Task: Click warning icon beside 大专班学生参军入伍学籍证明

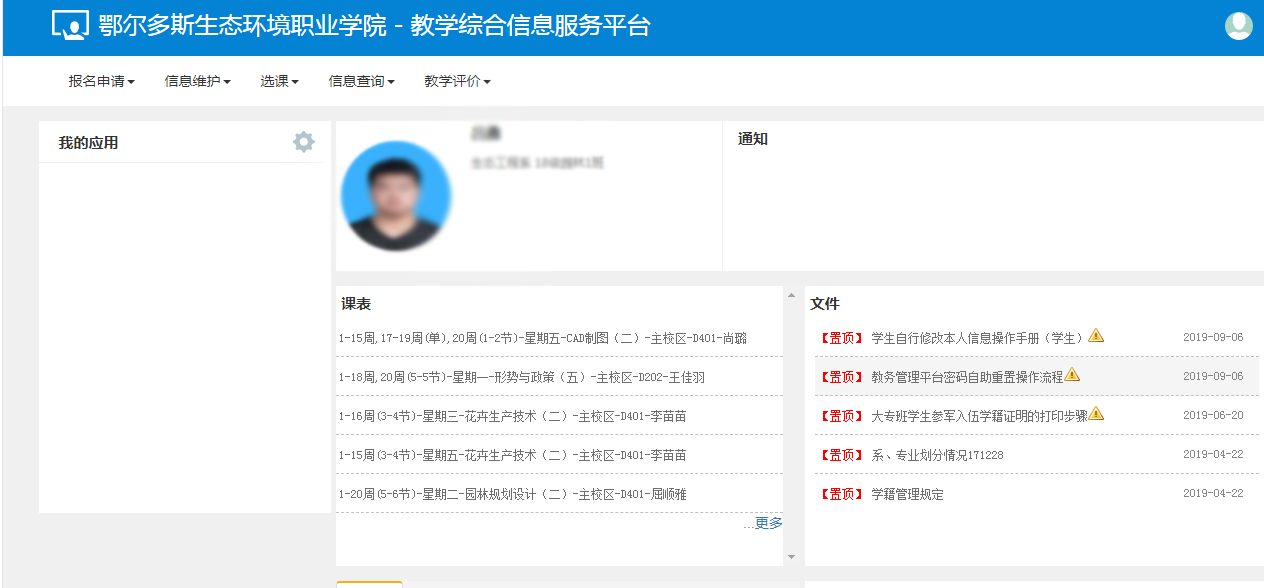Action: (1096, 414)
